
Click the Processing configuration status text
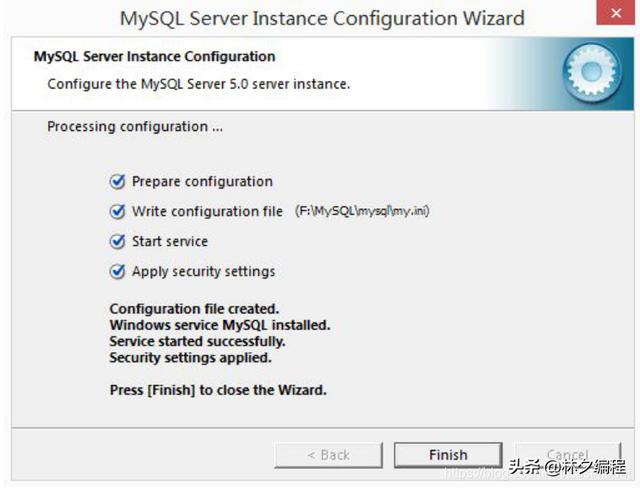click(x=135, y=127)
